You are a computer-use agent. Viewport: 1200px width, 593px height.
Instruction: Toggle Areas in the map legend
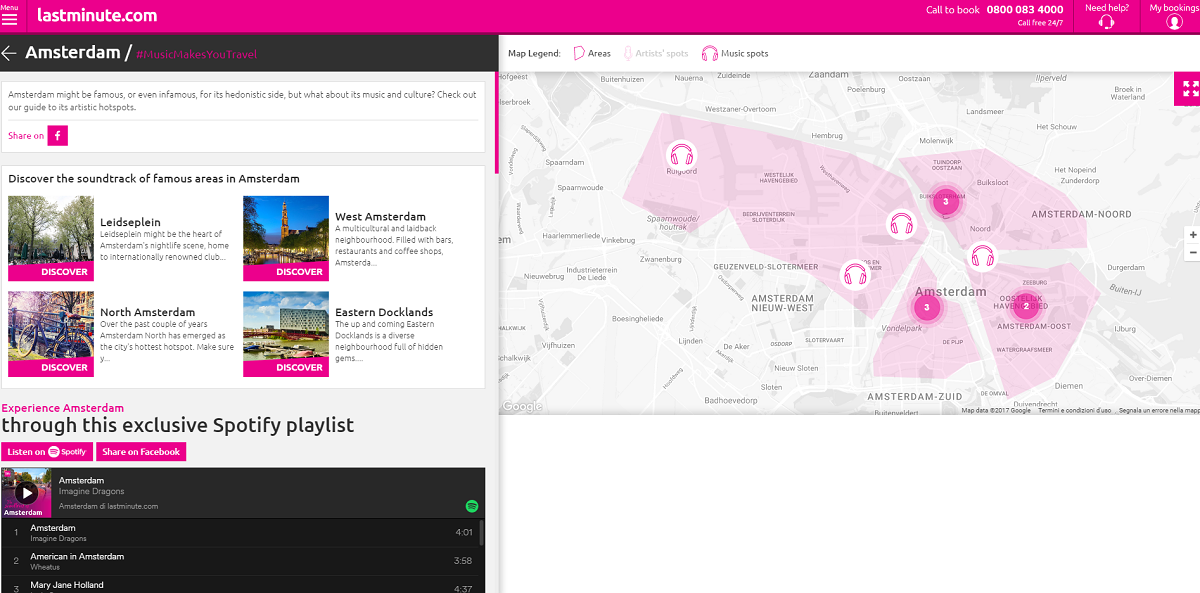(x=592, y=53)
